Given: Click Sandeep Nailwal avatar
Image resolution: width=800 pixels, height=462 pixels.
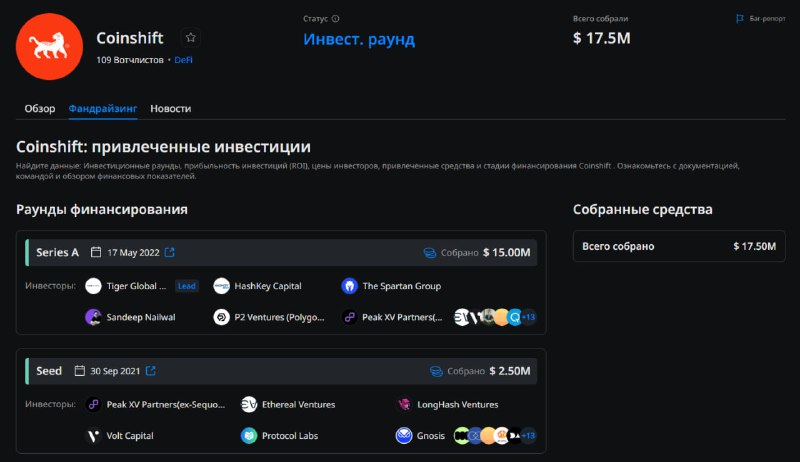Looking at the screenshot, I should click(x=93, y=317).
